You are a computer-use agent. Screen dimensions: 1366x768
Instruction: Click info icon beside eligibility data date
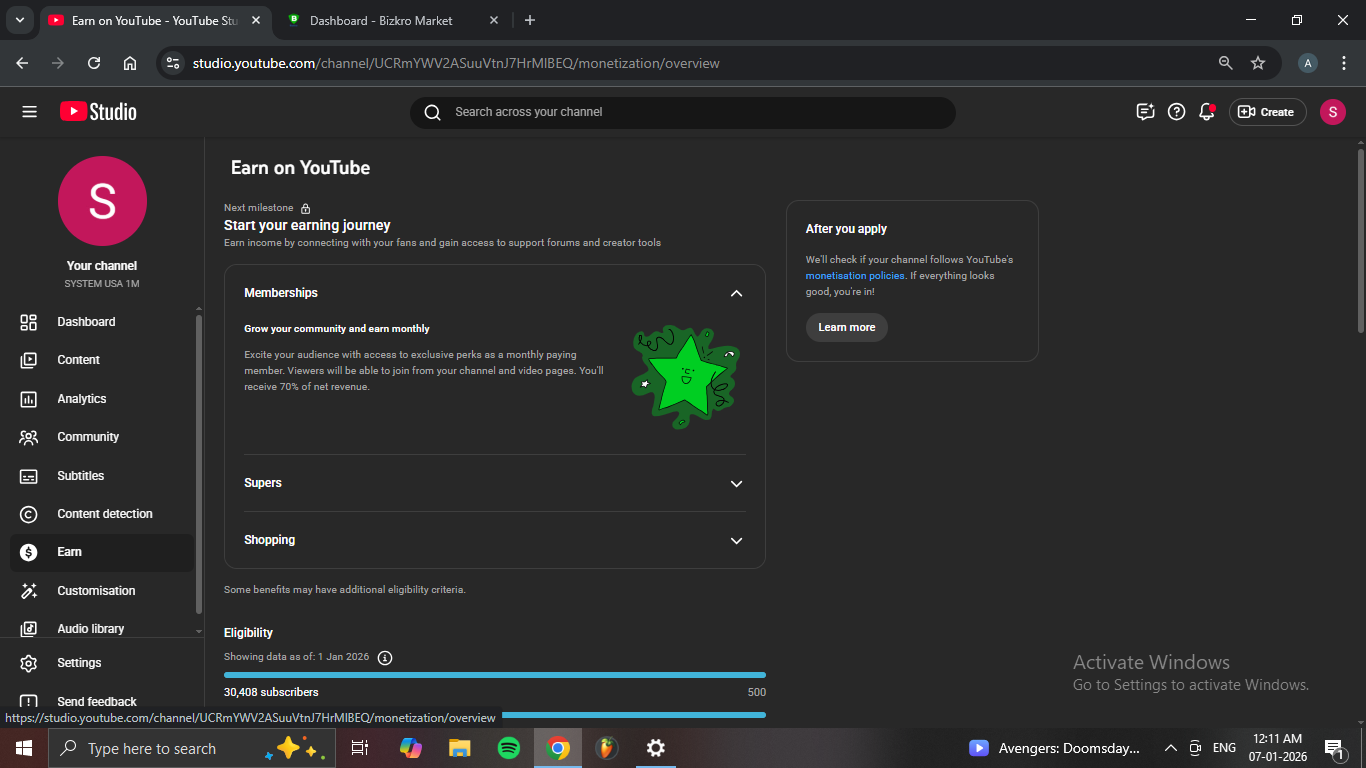(x=385, y=657)
